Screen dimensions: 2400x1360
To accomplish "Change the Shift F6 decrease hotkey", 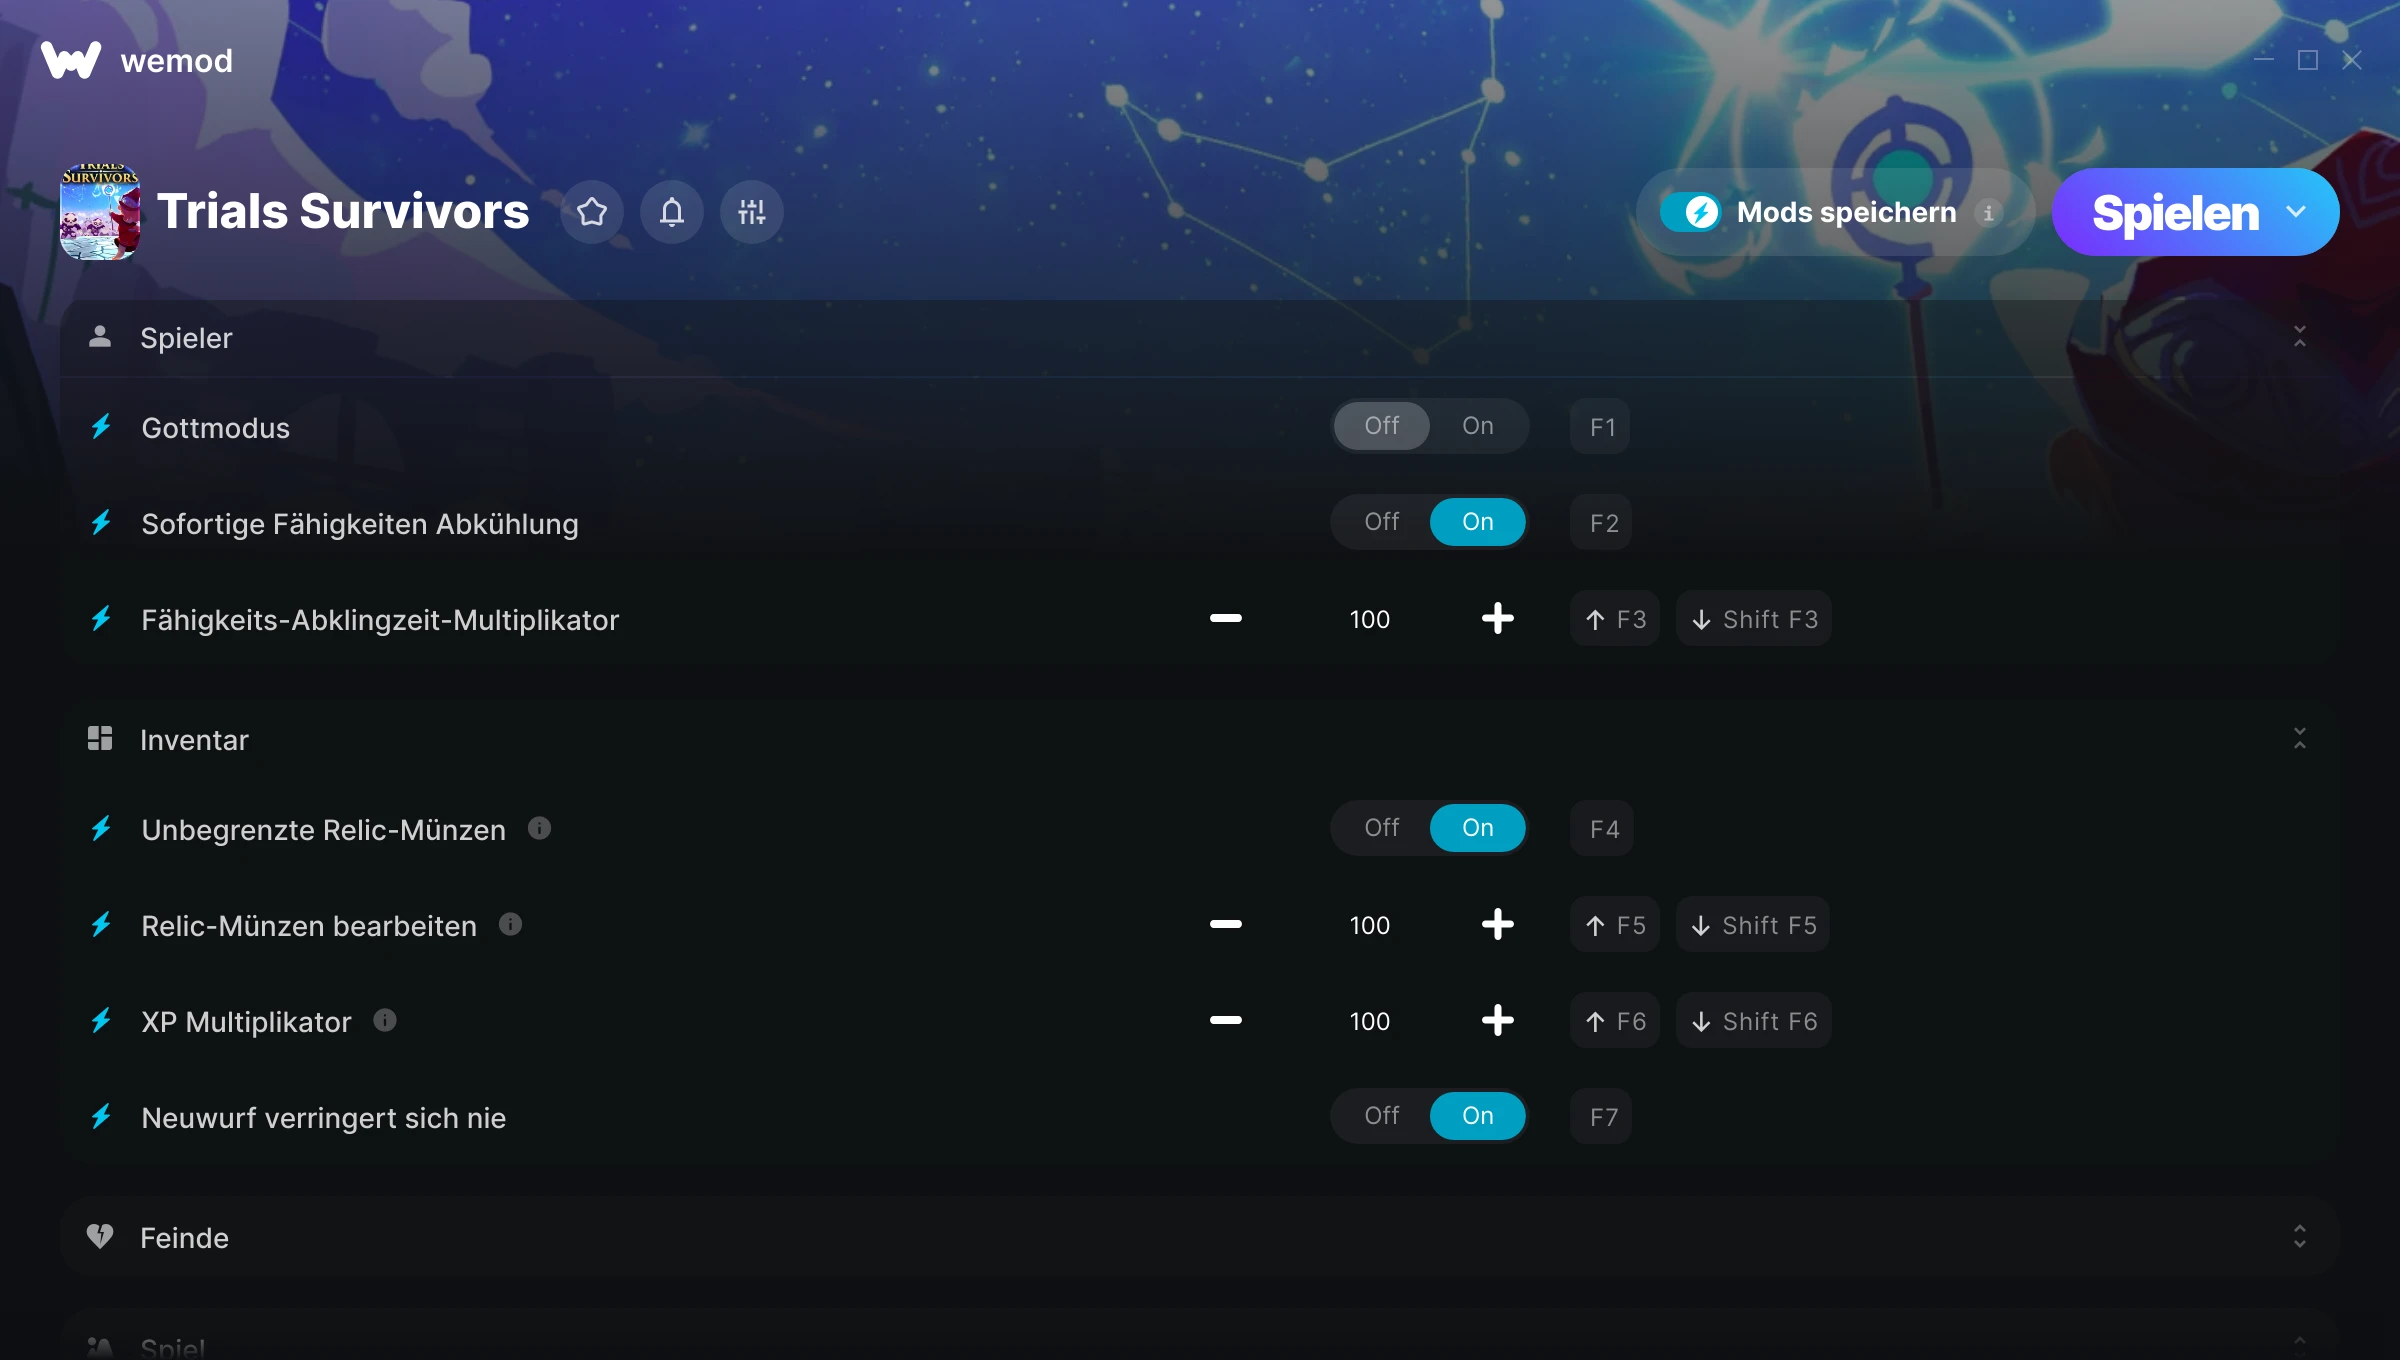I will click(x=1754, y=1021).
